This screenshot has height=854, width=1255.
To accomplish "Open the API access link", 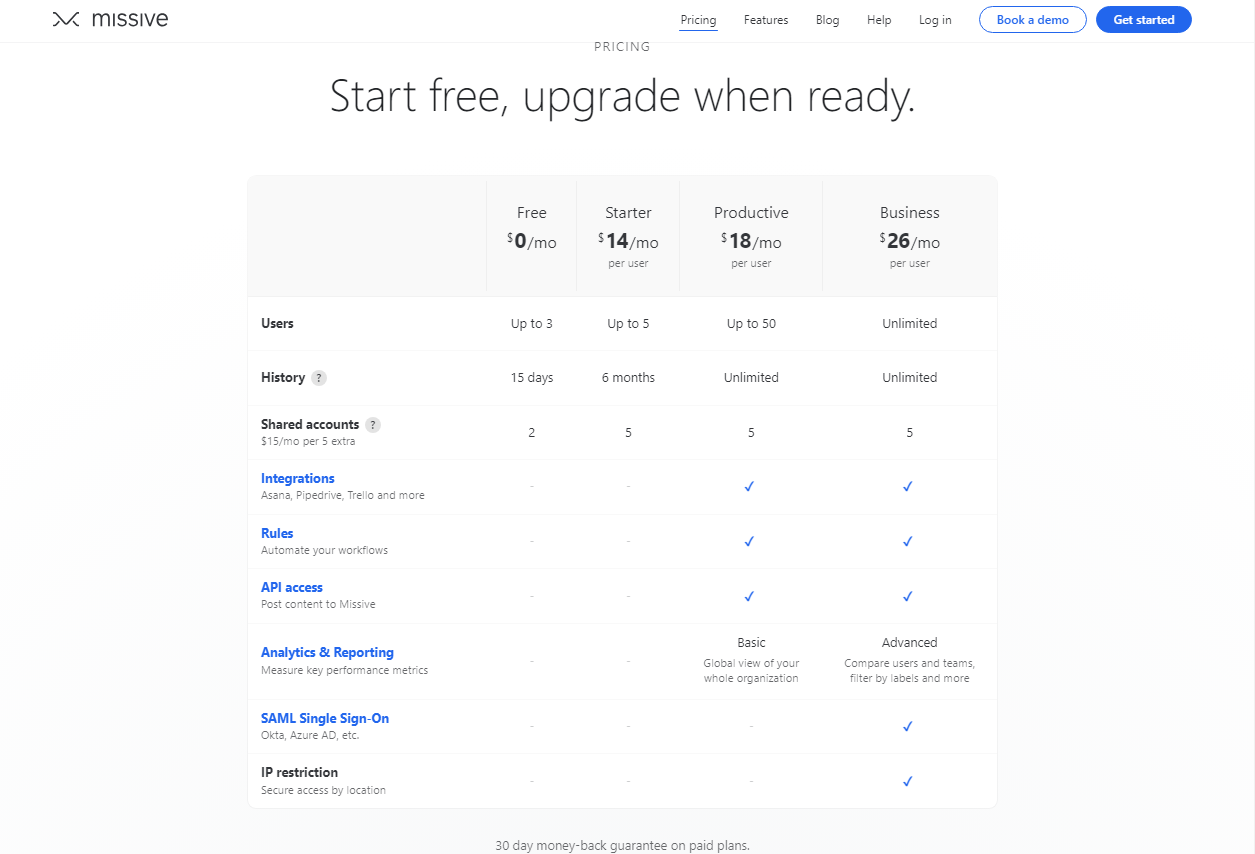I will pyautogui.click(x=292, y=588).
